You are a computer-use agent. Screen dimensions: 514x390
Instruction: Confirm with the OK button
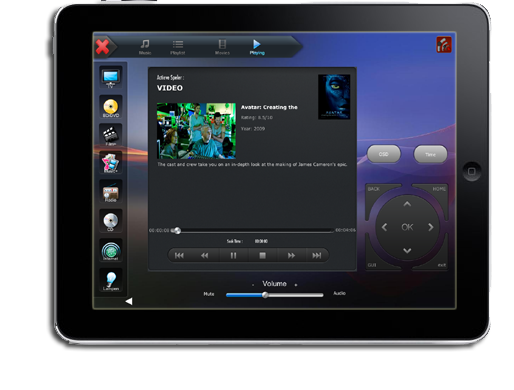[407, 227]
